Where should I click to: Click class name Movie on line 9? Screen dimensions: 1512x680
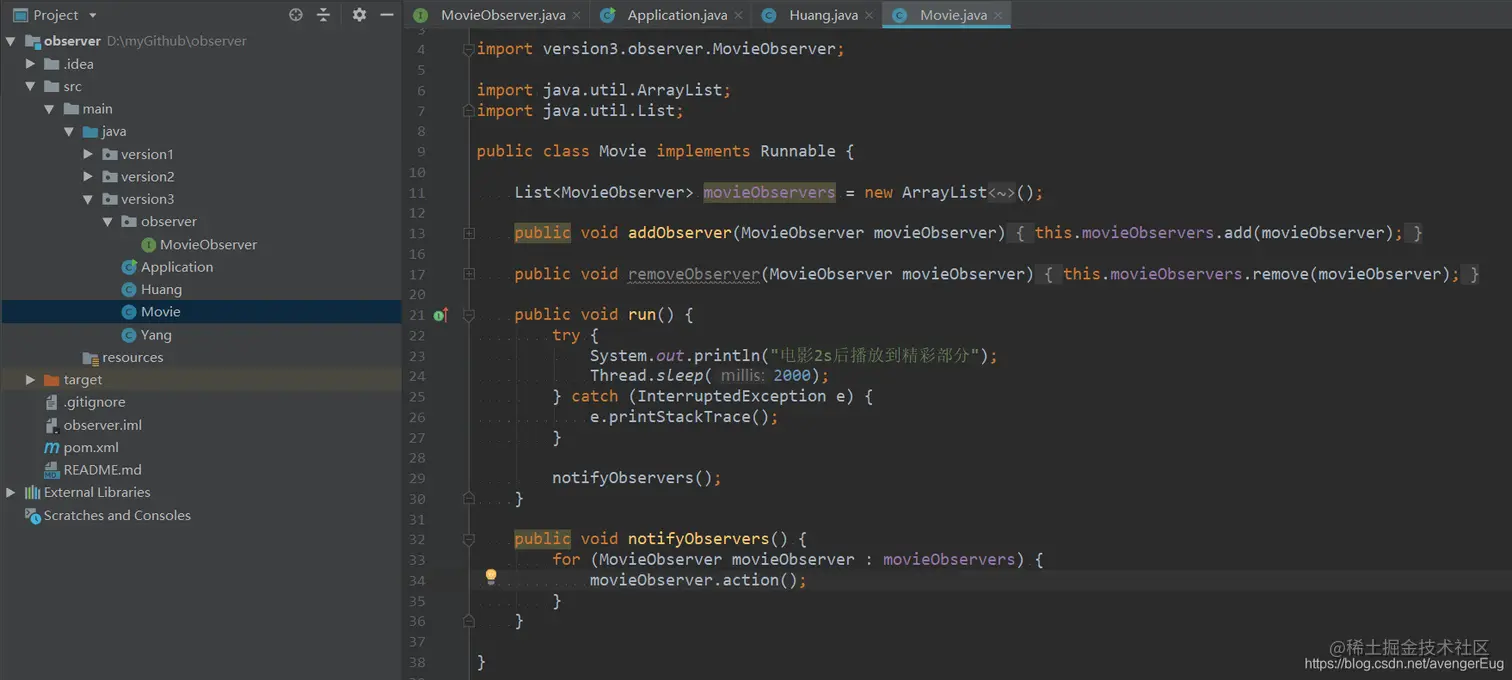click(x=622, y=151)
